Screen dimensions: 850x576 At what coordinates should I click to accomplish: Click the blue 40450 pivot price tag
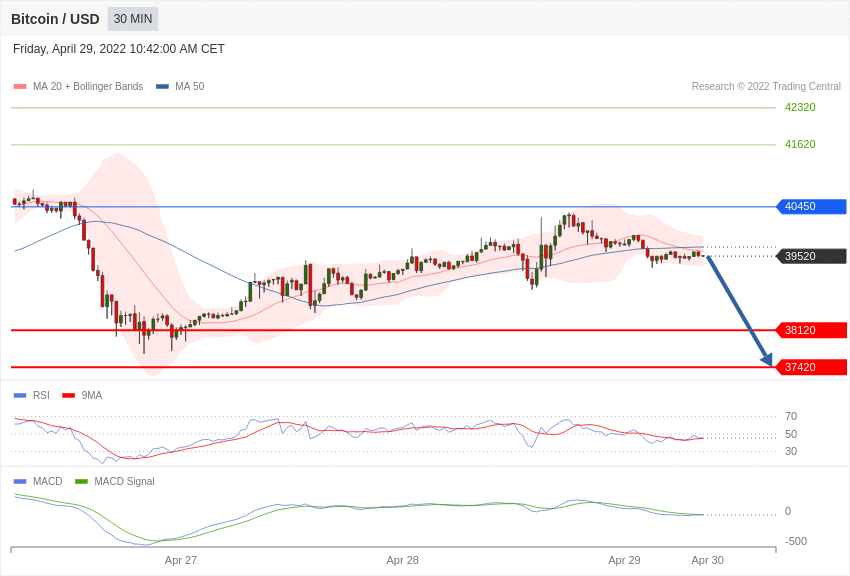point(811,206)
